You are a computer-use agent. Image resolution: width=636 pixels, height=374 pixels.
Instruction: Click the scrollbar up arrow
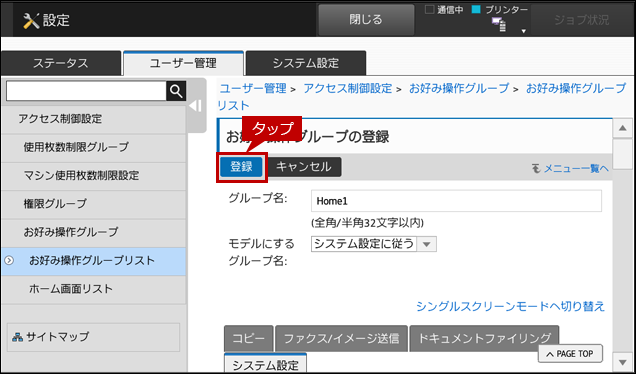[622, 129]
